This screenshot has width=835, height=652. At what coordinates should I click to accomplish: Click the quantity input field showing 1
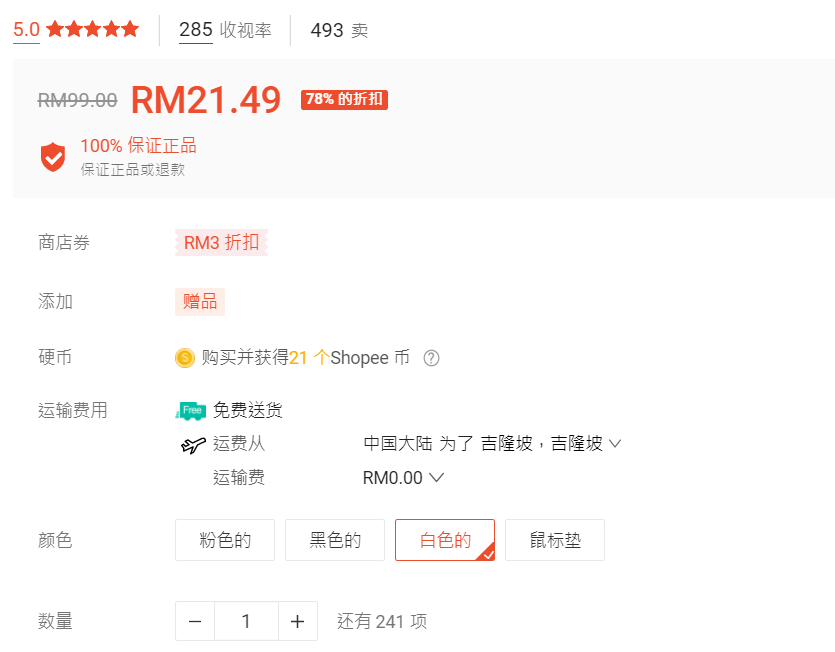pyautogui.click(x=246, y=621)
